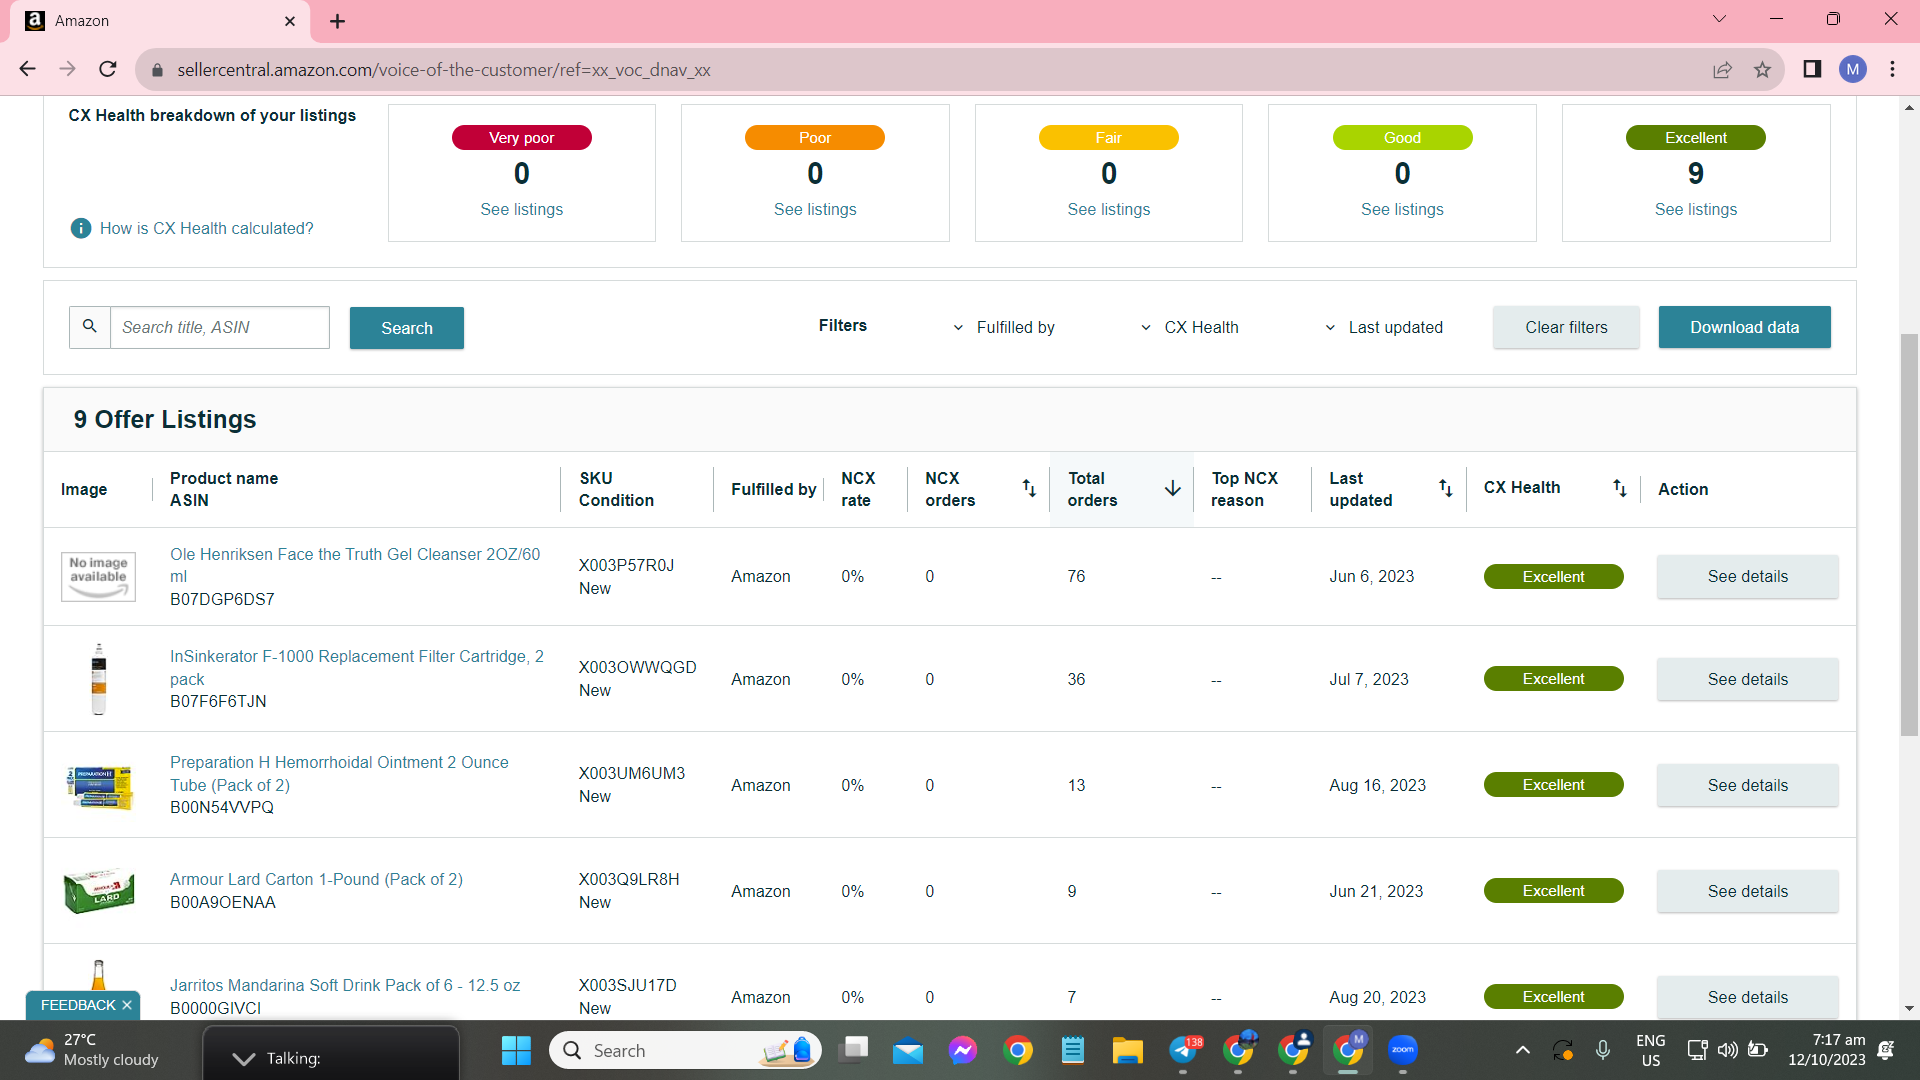Expand the Fulfilled by filter
This screenshot has width=1920, height=1080.
pyautogui.click(x=1004, y=327)
